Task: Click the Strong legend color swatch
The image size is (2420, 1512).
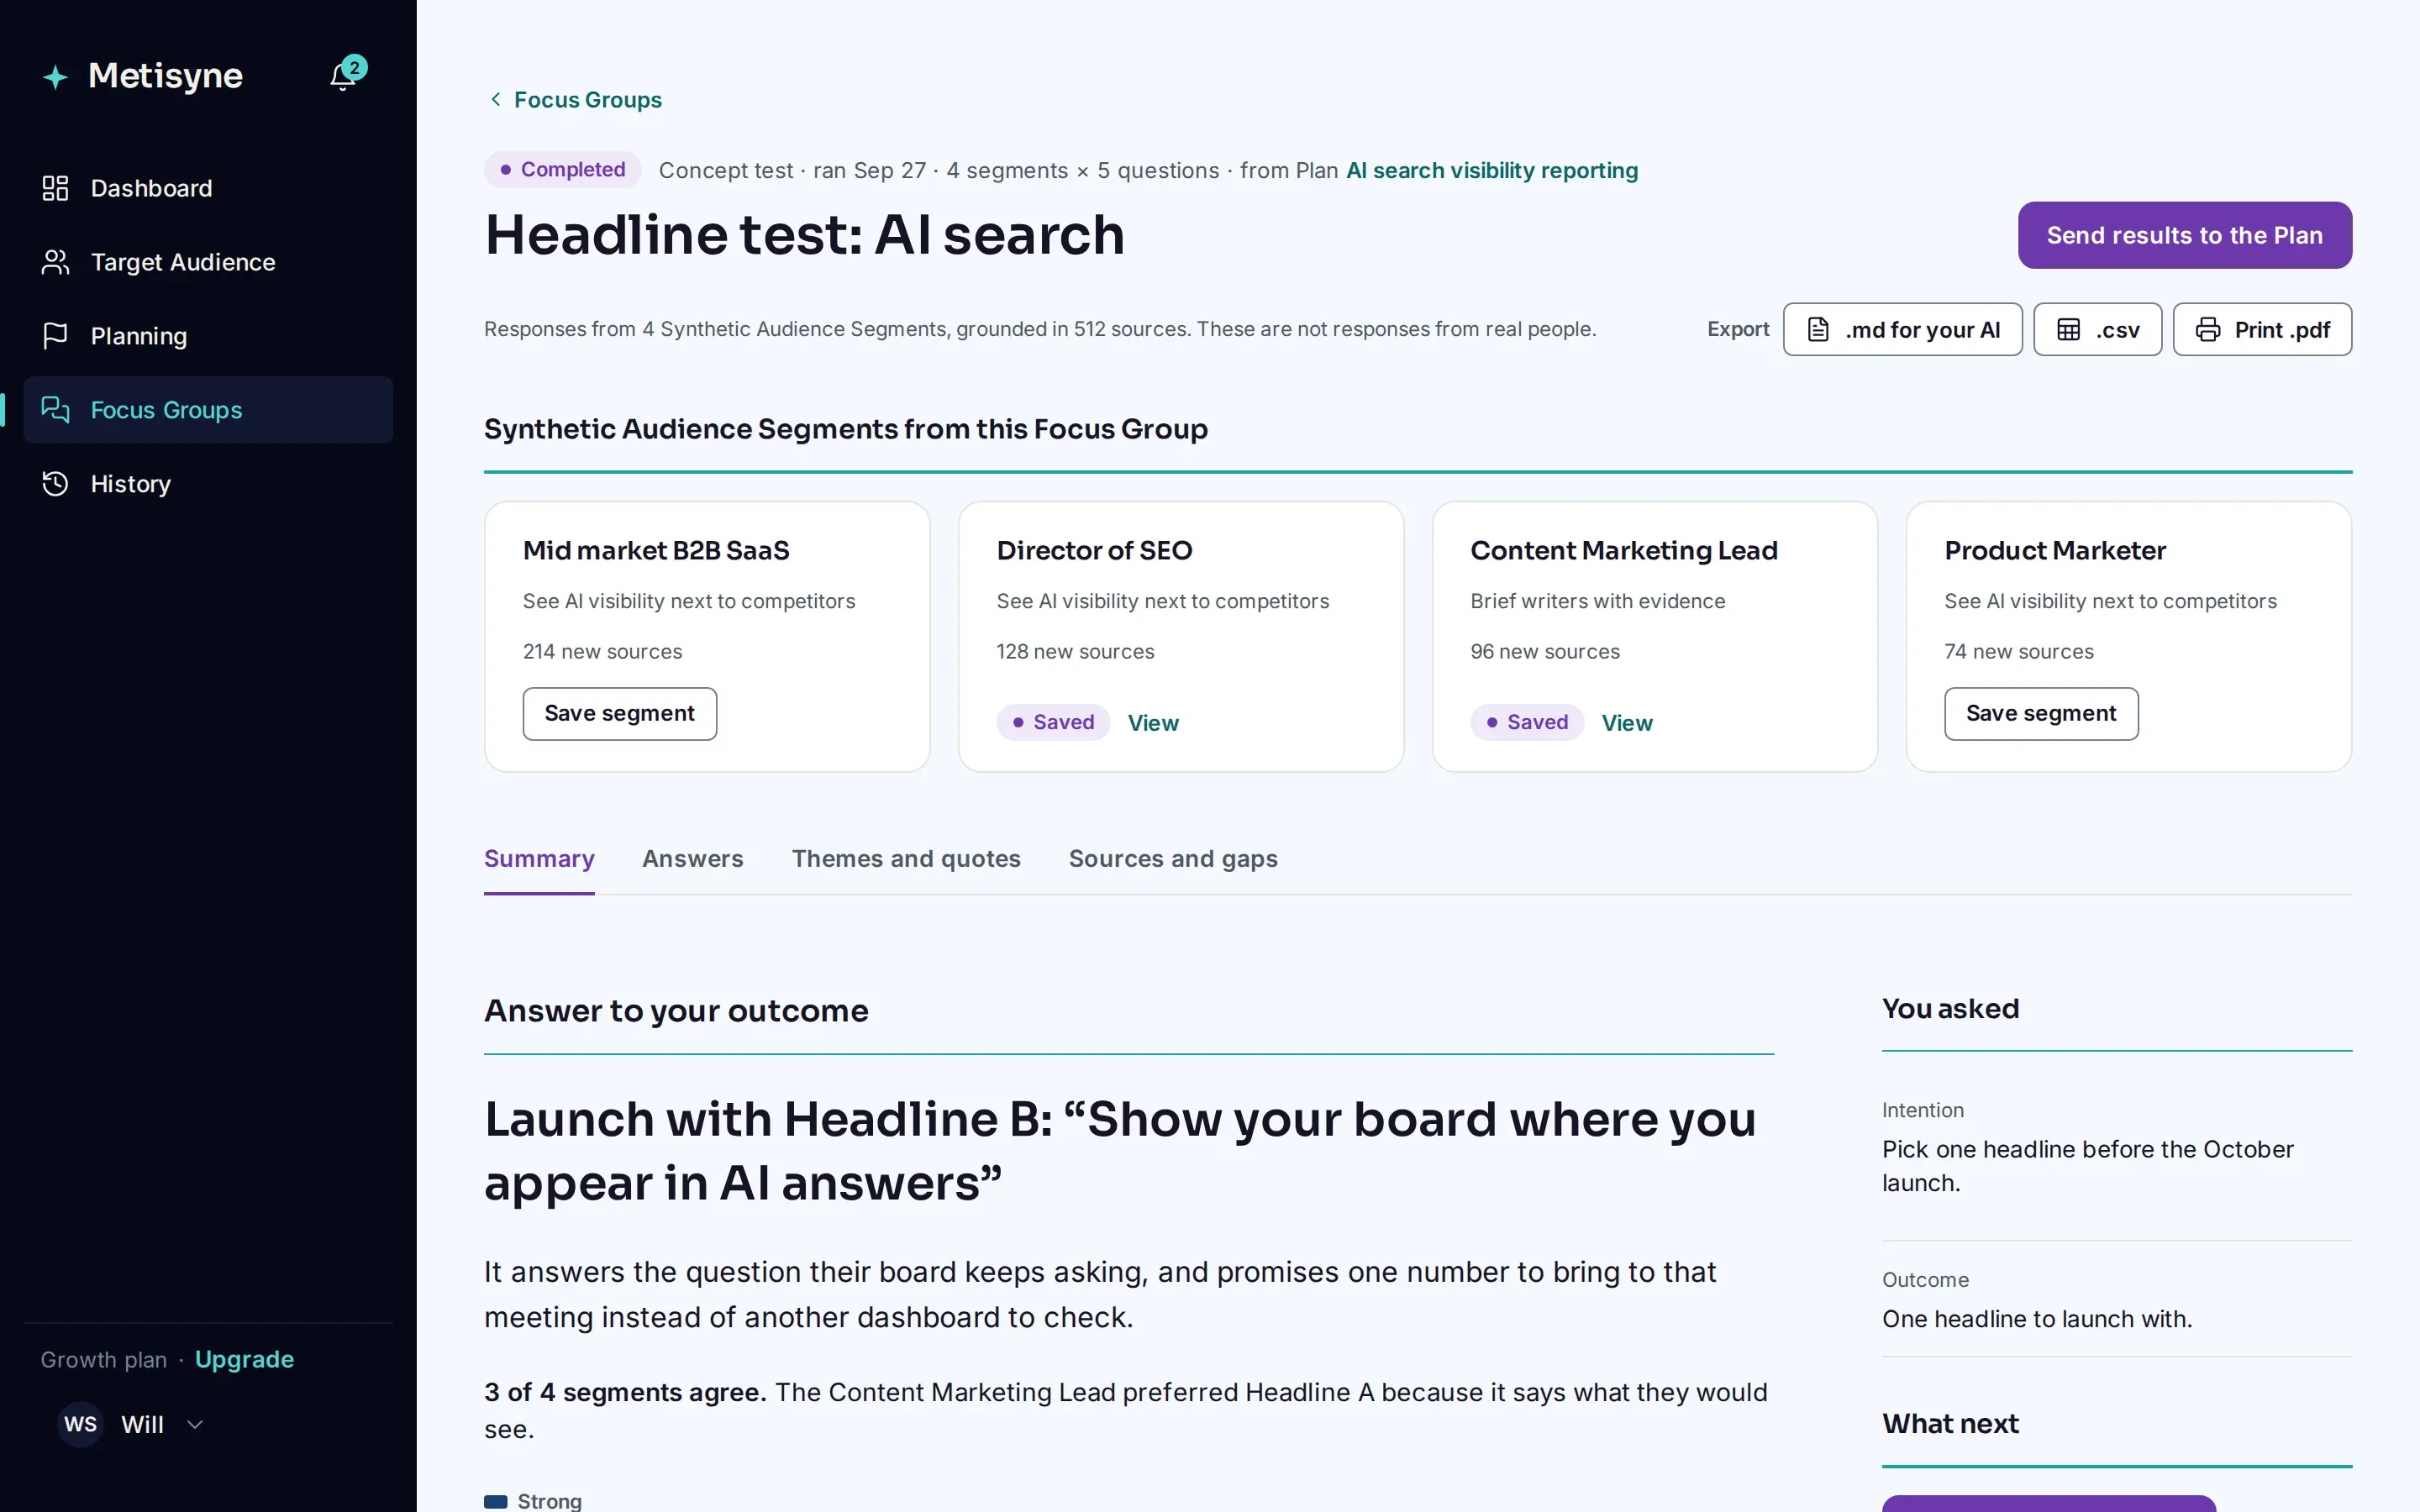Action: [496, 1501]
